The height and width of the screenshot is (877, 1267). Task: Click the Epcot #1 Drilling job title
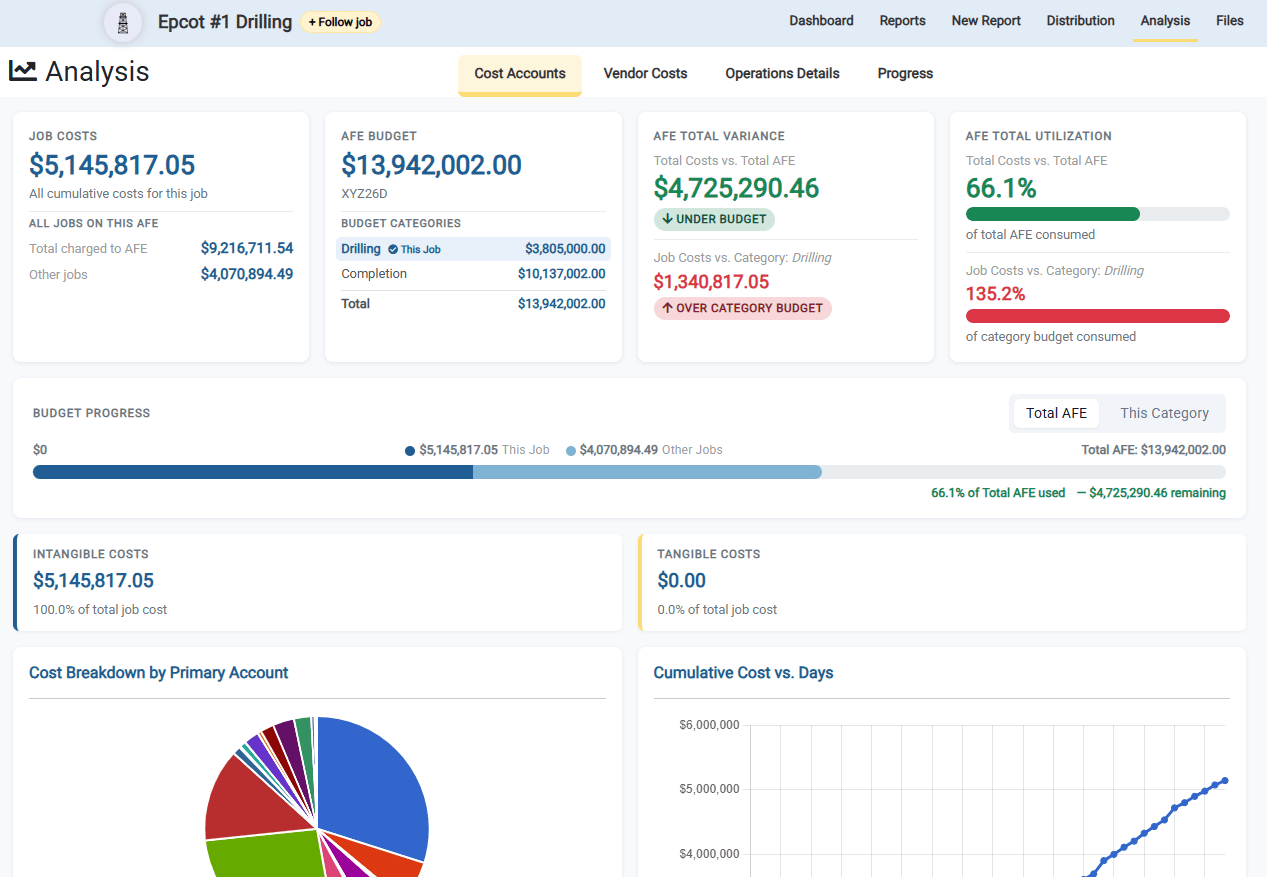[x=225, y=22]
